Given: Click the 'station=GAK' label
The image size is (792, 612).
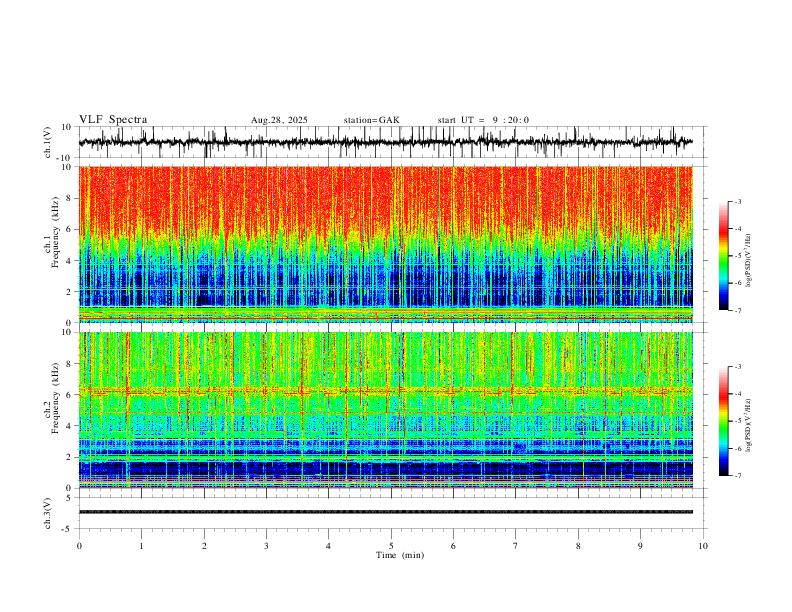Looking at the screenshot, I should point(371,120).
